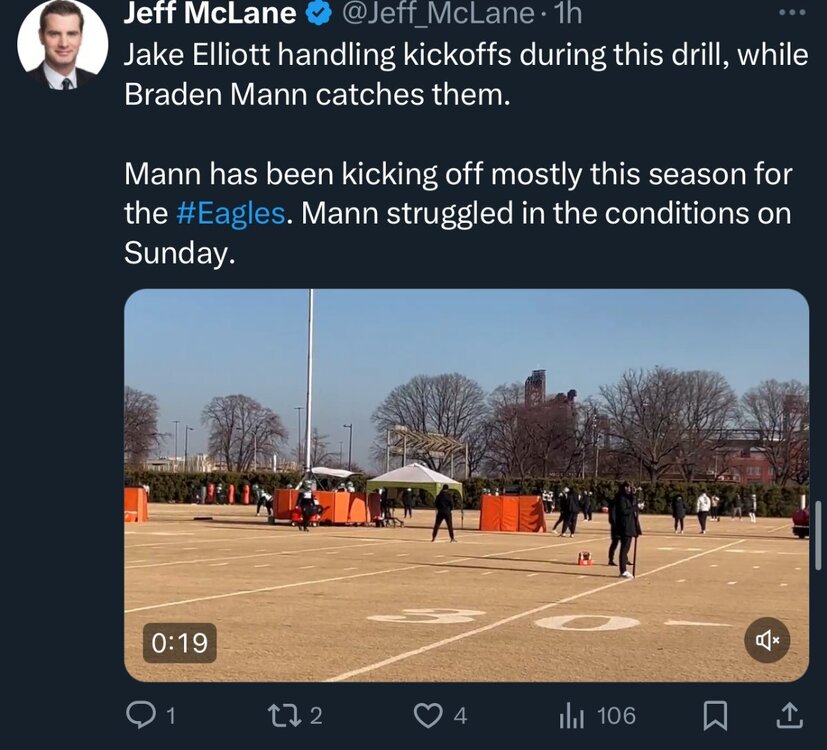Click the Jeff McLane display name

[209, 13]
